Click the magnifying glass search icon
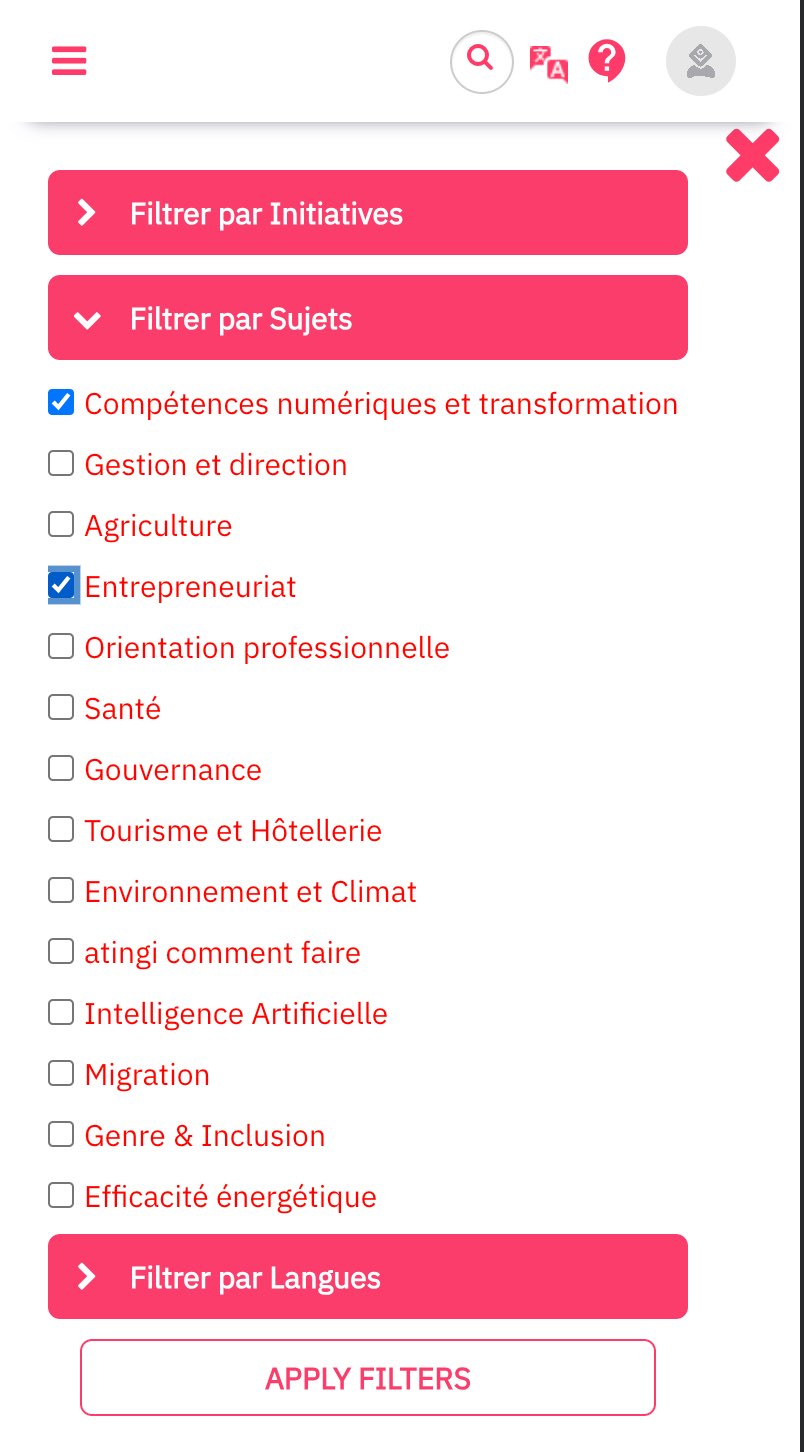The image size is (804, 1452). (481, 62)
